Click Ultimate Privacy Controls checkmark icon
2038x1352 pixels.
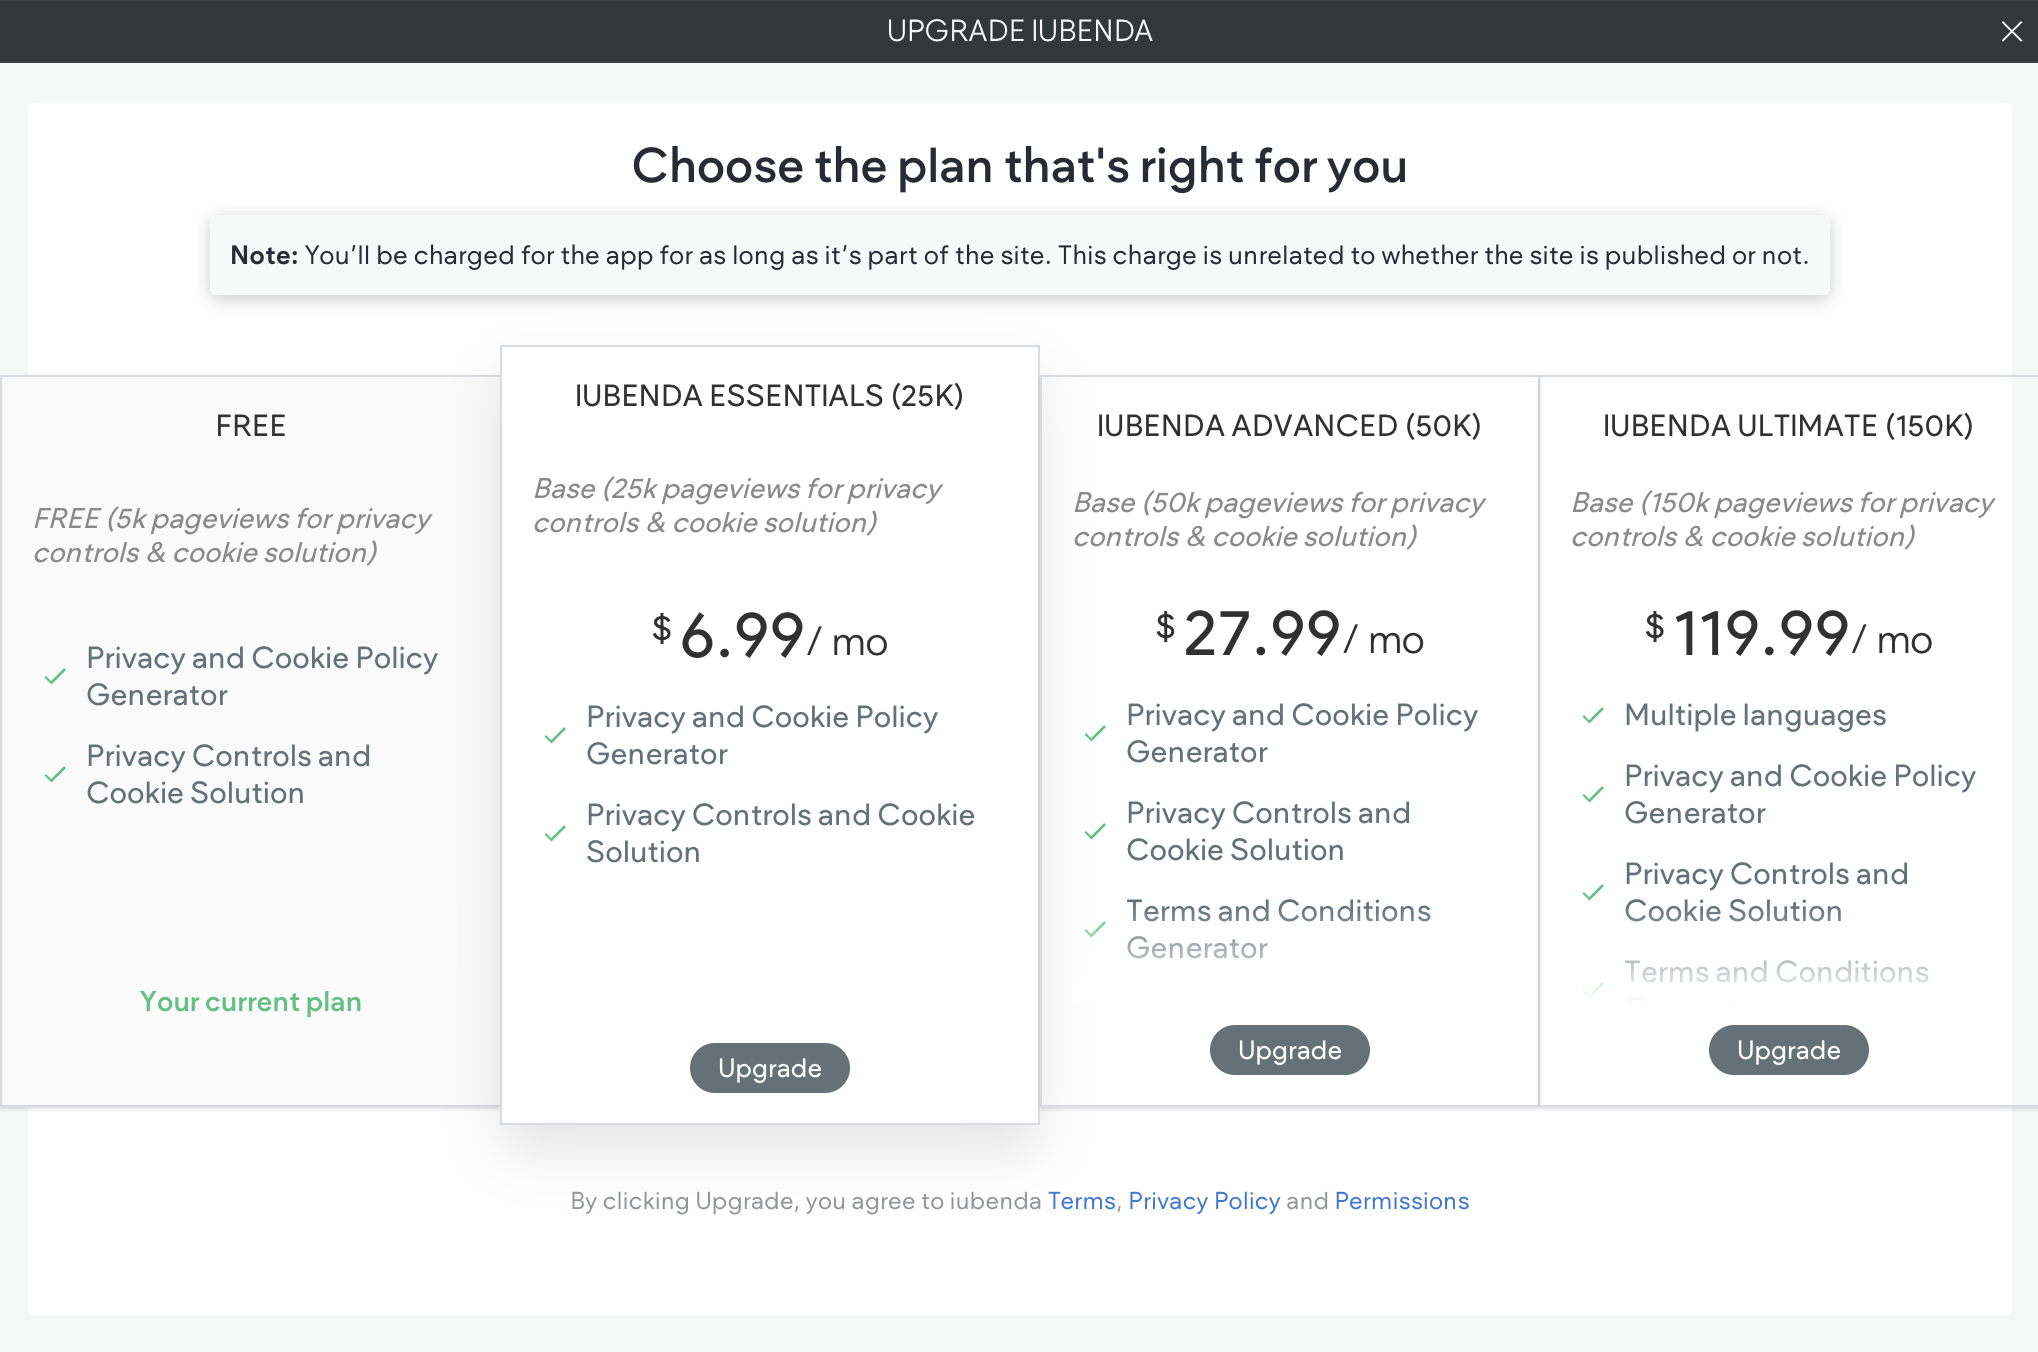click(x=1593, y=893)
